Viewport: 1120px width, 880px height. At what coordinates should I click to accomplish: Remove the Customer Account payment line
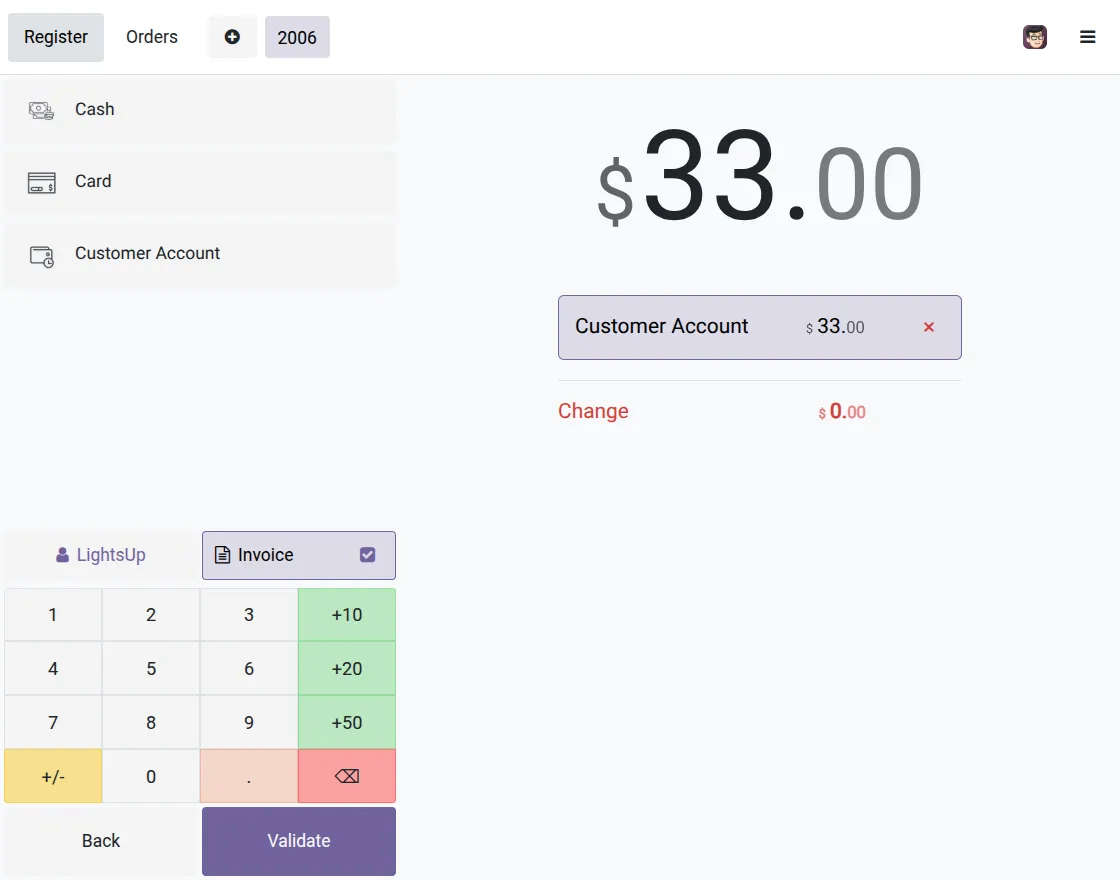pyautogui.click(x=928, y=327)
